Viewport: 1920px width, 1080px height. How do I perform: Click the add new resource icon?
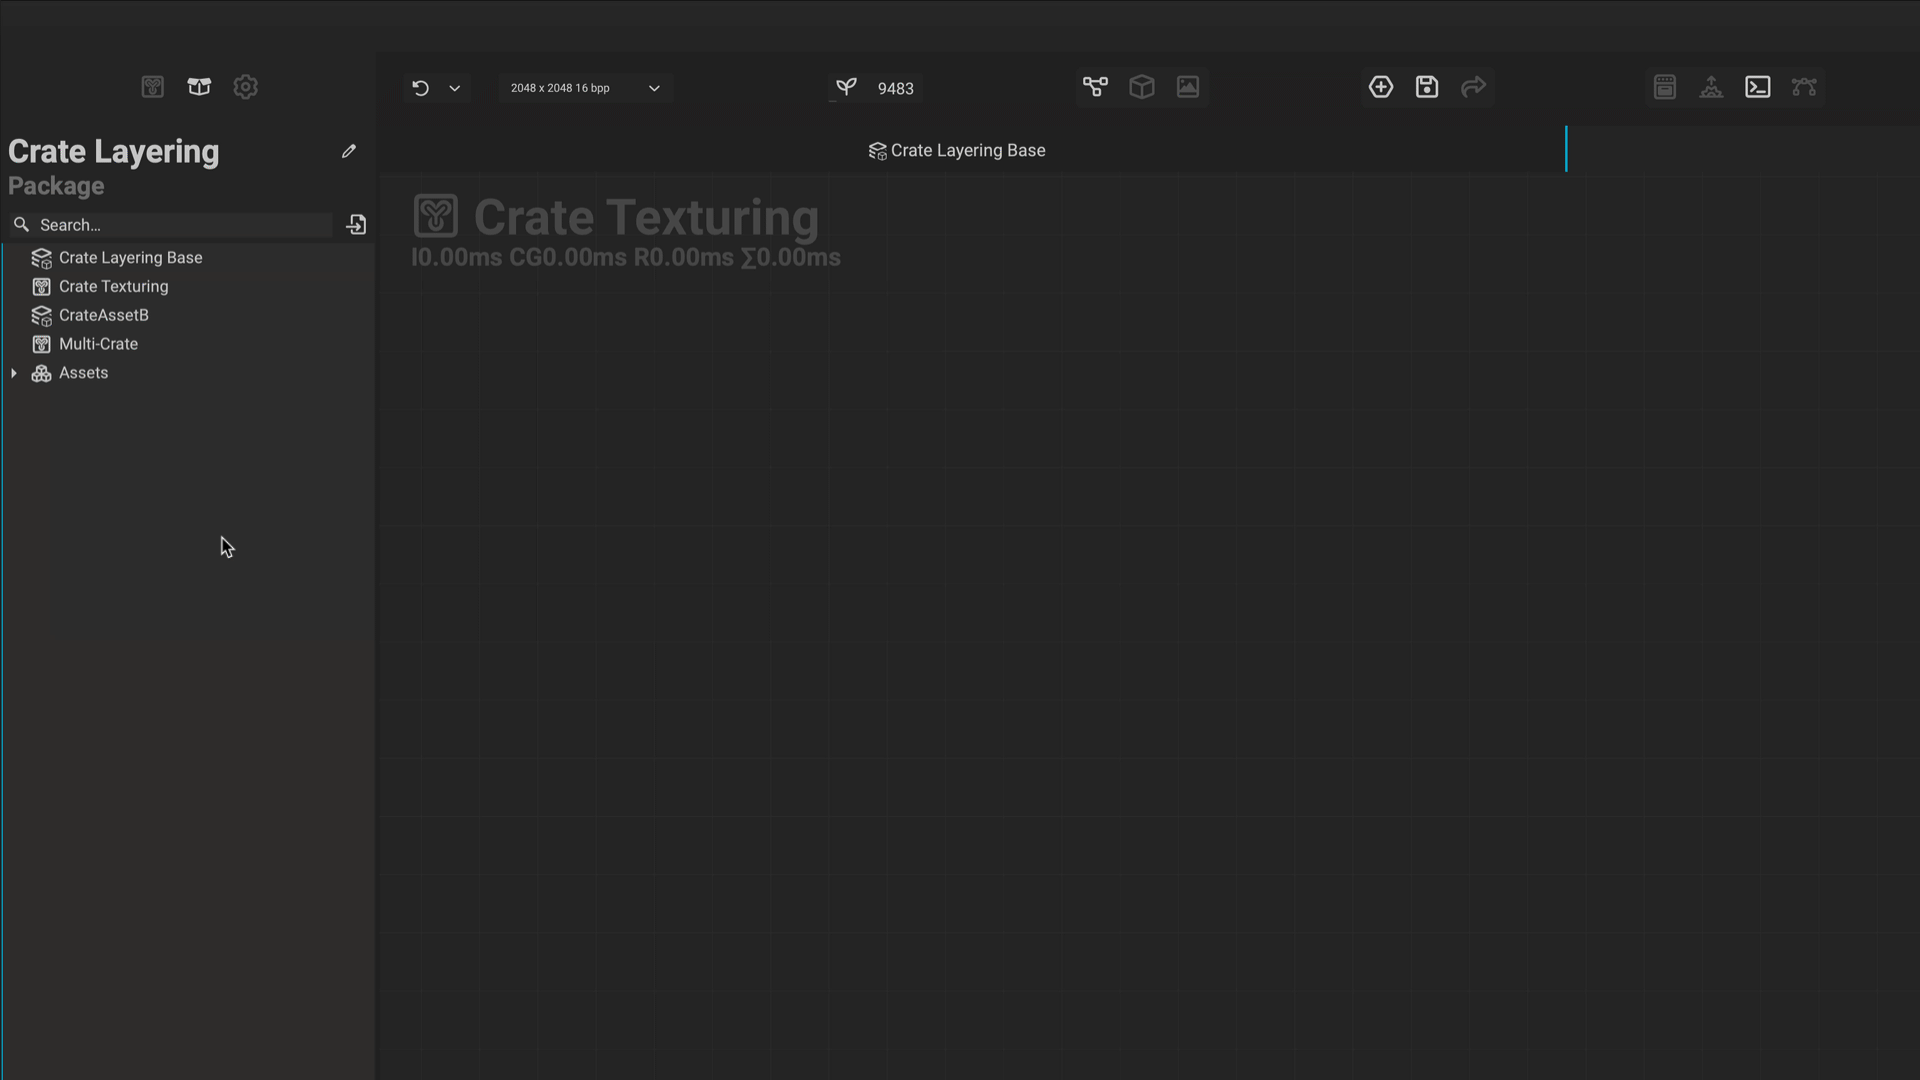[x=356, y=224]
